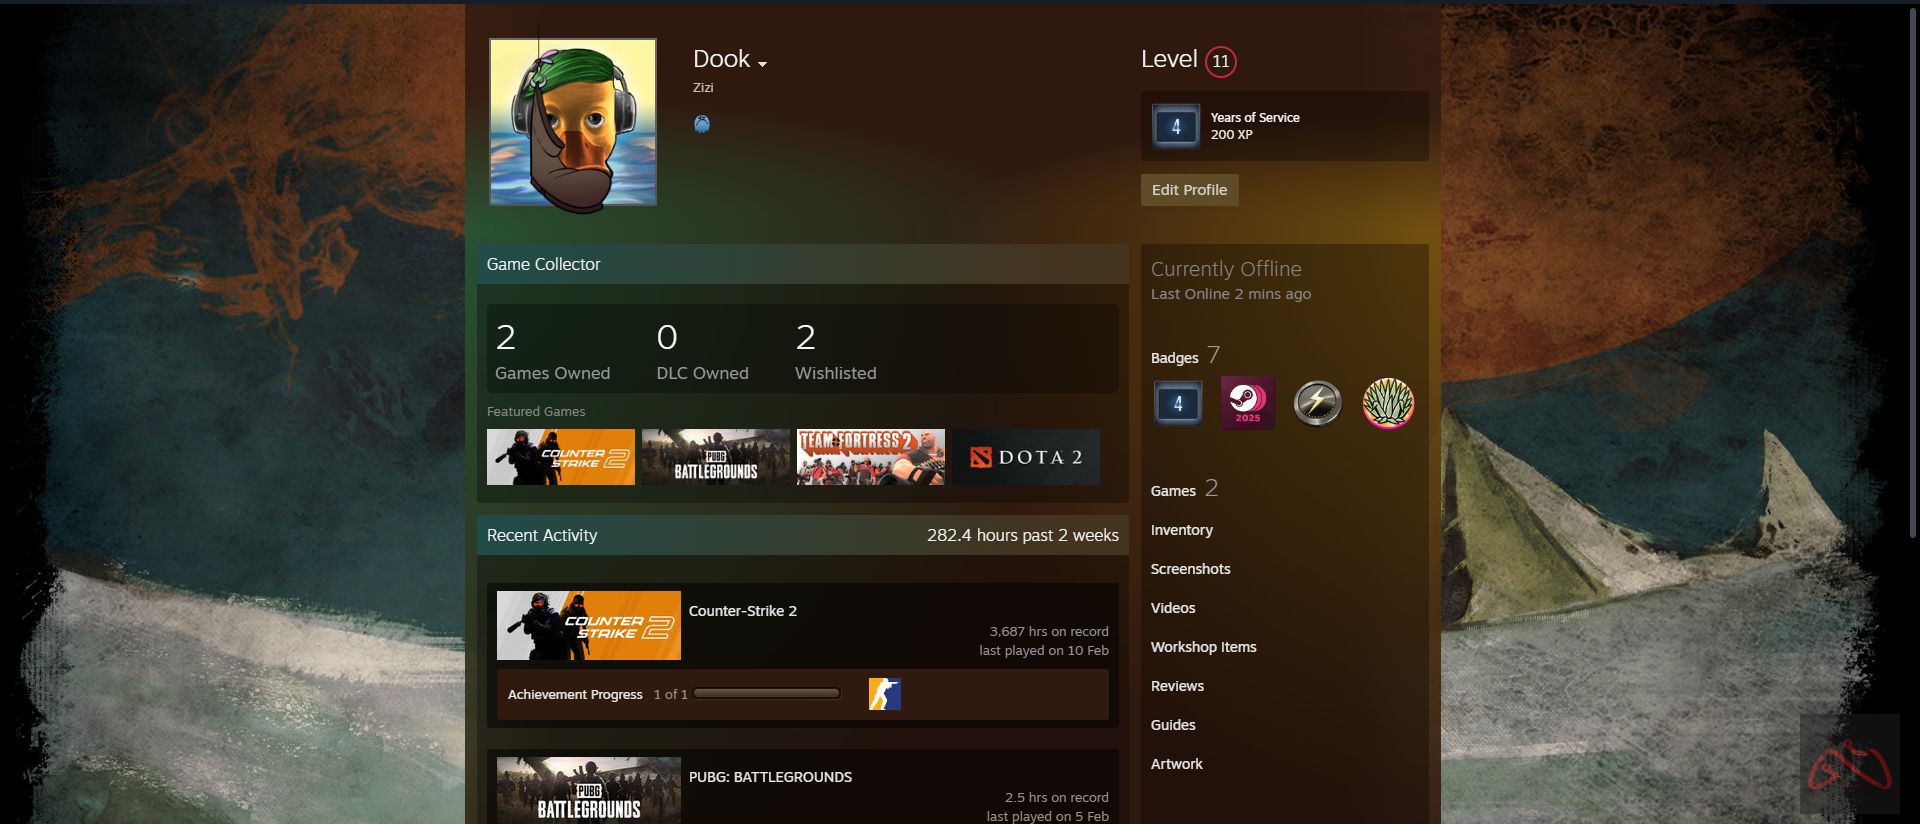Open Workshop Items page

(1203, 647)
